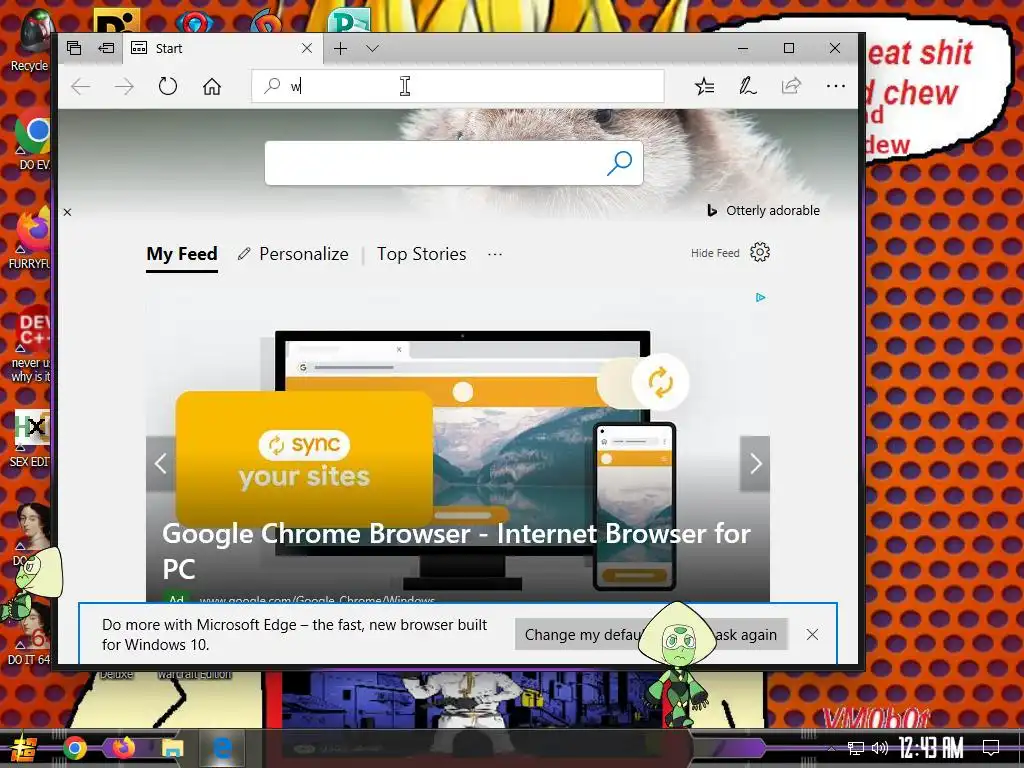Click the Bing search magnifier button
The width and height of the screenshot is (1024, 768).
click(x=619, y=163)
